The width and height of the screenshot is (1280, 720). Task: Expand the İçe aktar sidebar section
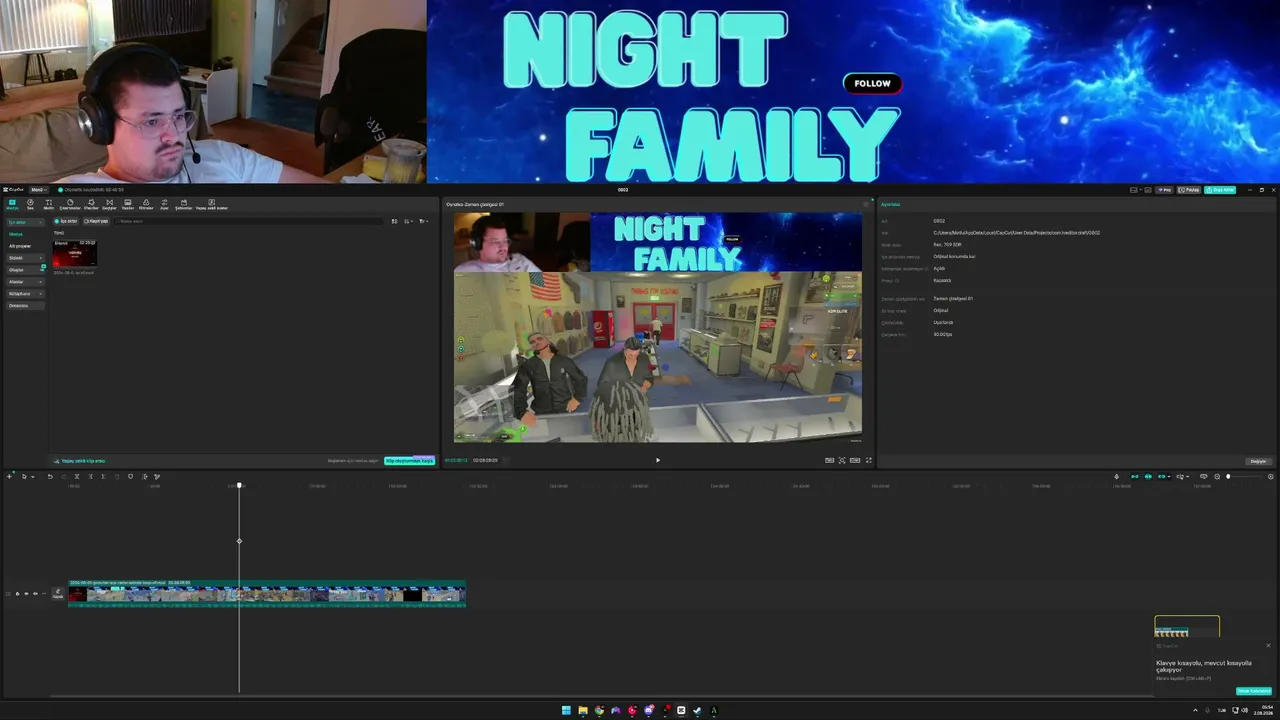pos(26,222)
